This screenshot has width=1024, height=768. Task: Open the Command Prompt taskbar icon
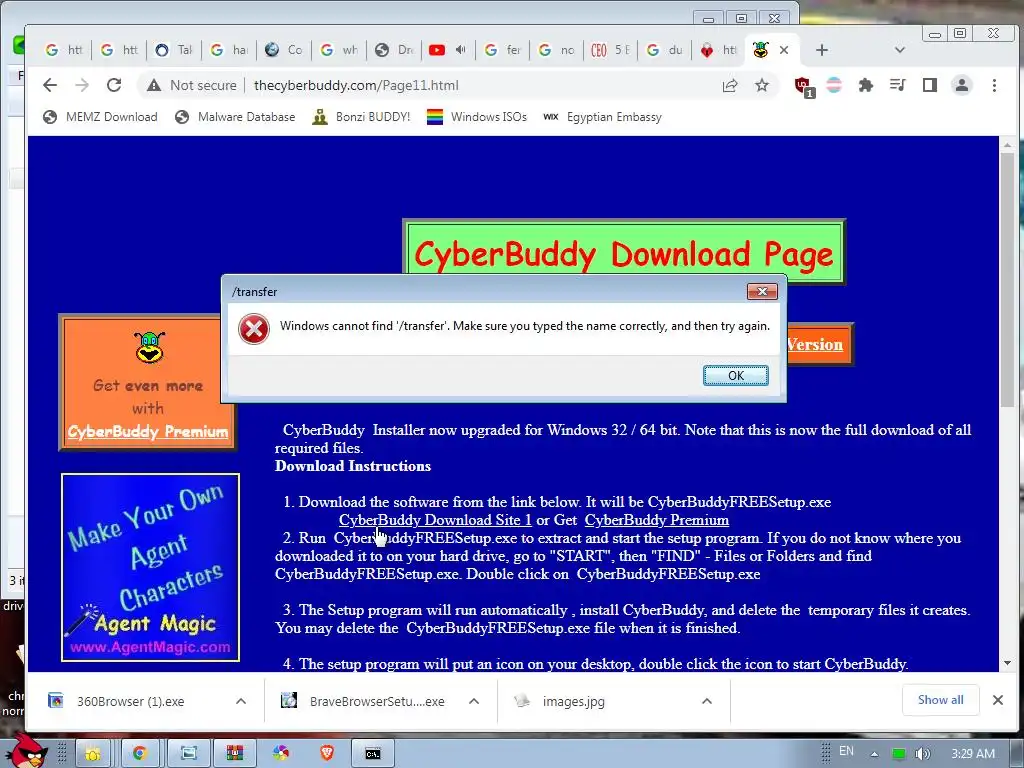coord(373,754)
